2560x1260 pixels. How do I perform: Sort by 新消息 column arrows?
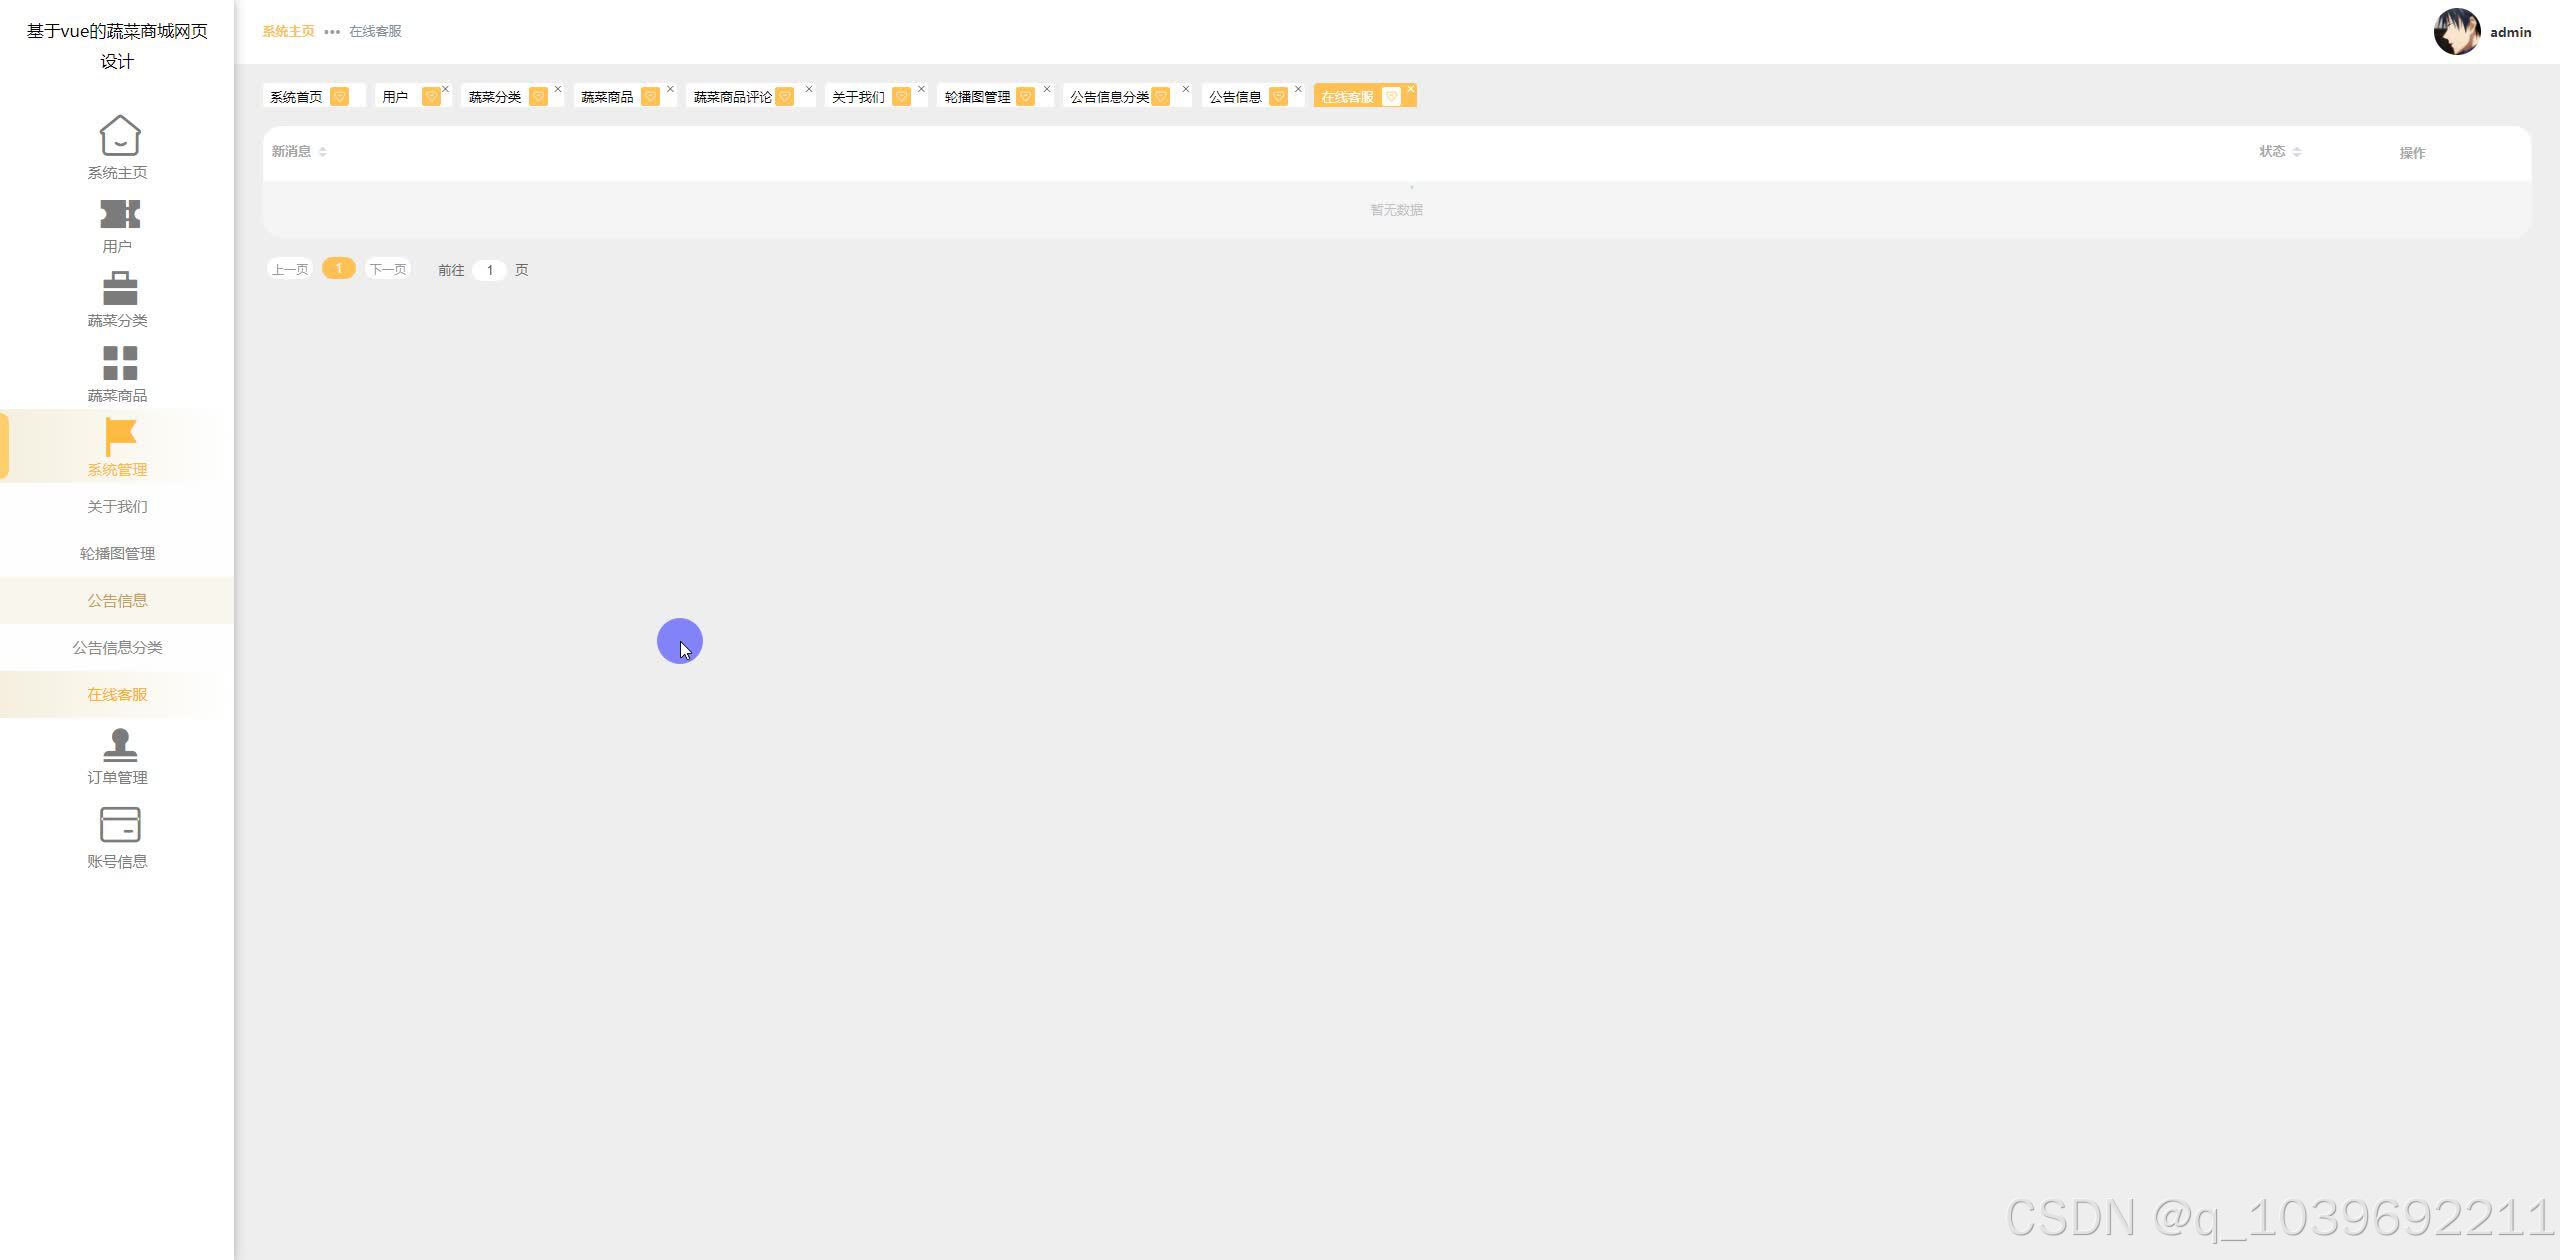(322, 152)
